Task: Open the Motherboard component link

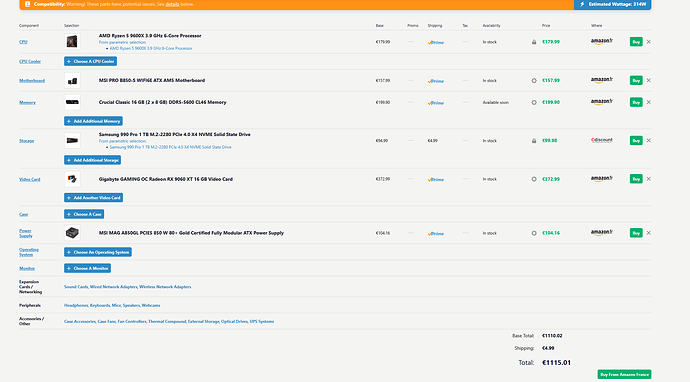Action: (32, 81)
